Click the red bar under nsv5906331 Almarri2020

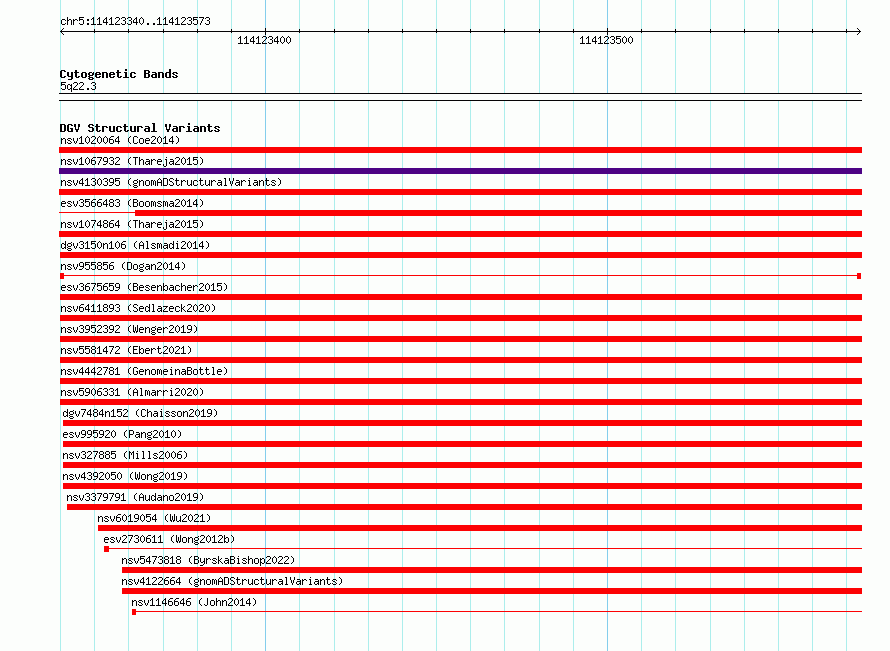coord(460,402)
